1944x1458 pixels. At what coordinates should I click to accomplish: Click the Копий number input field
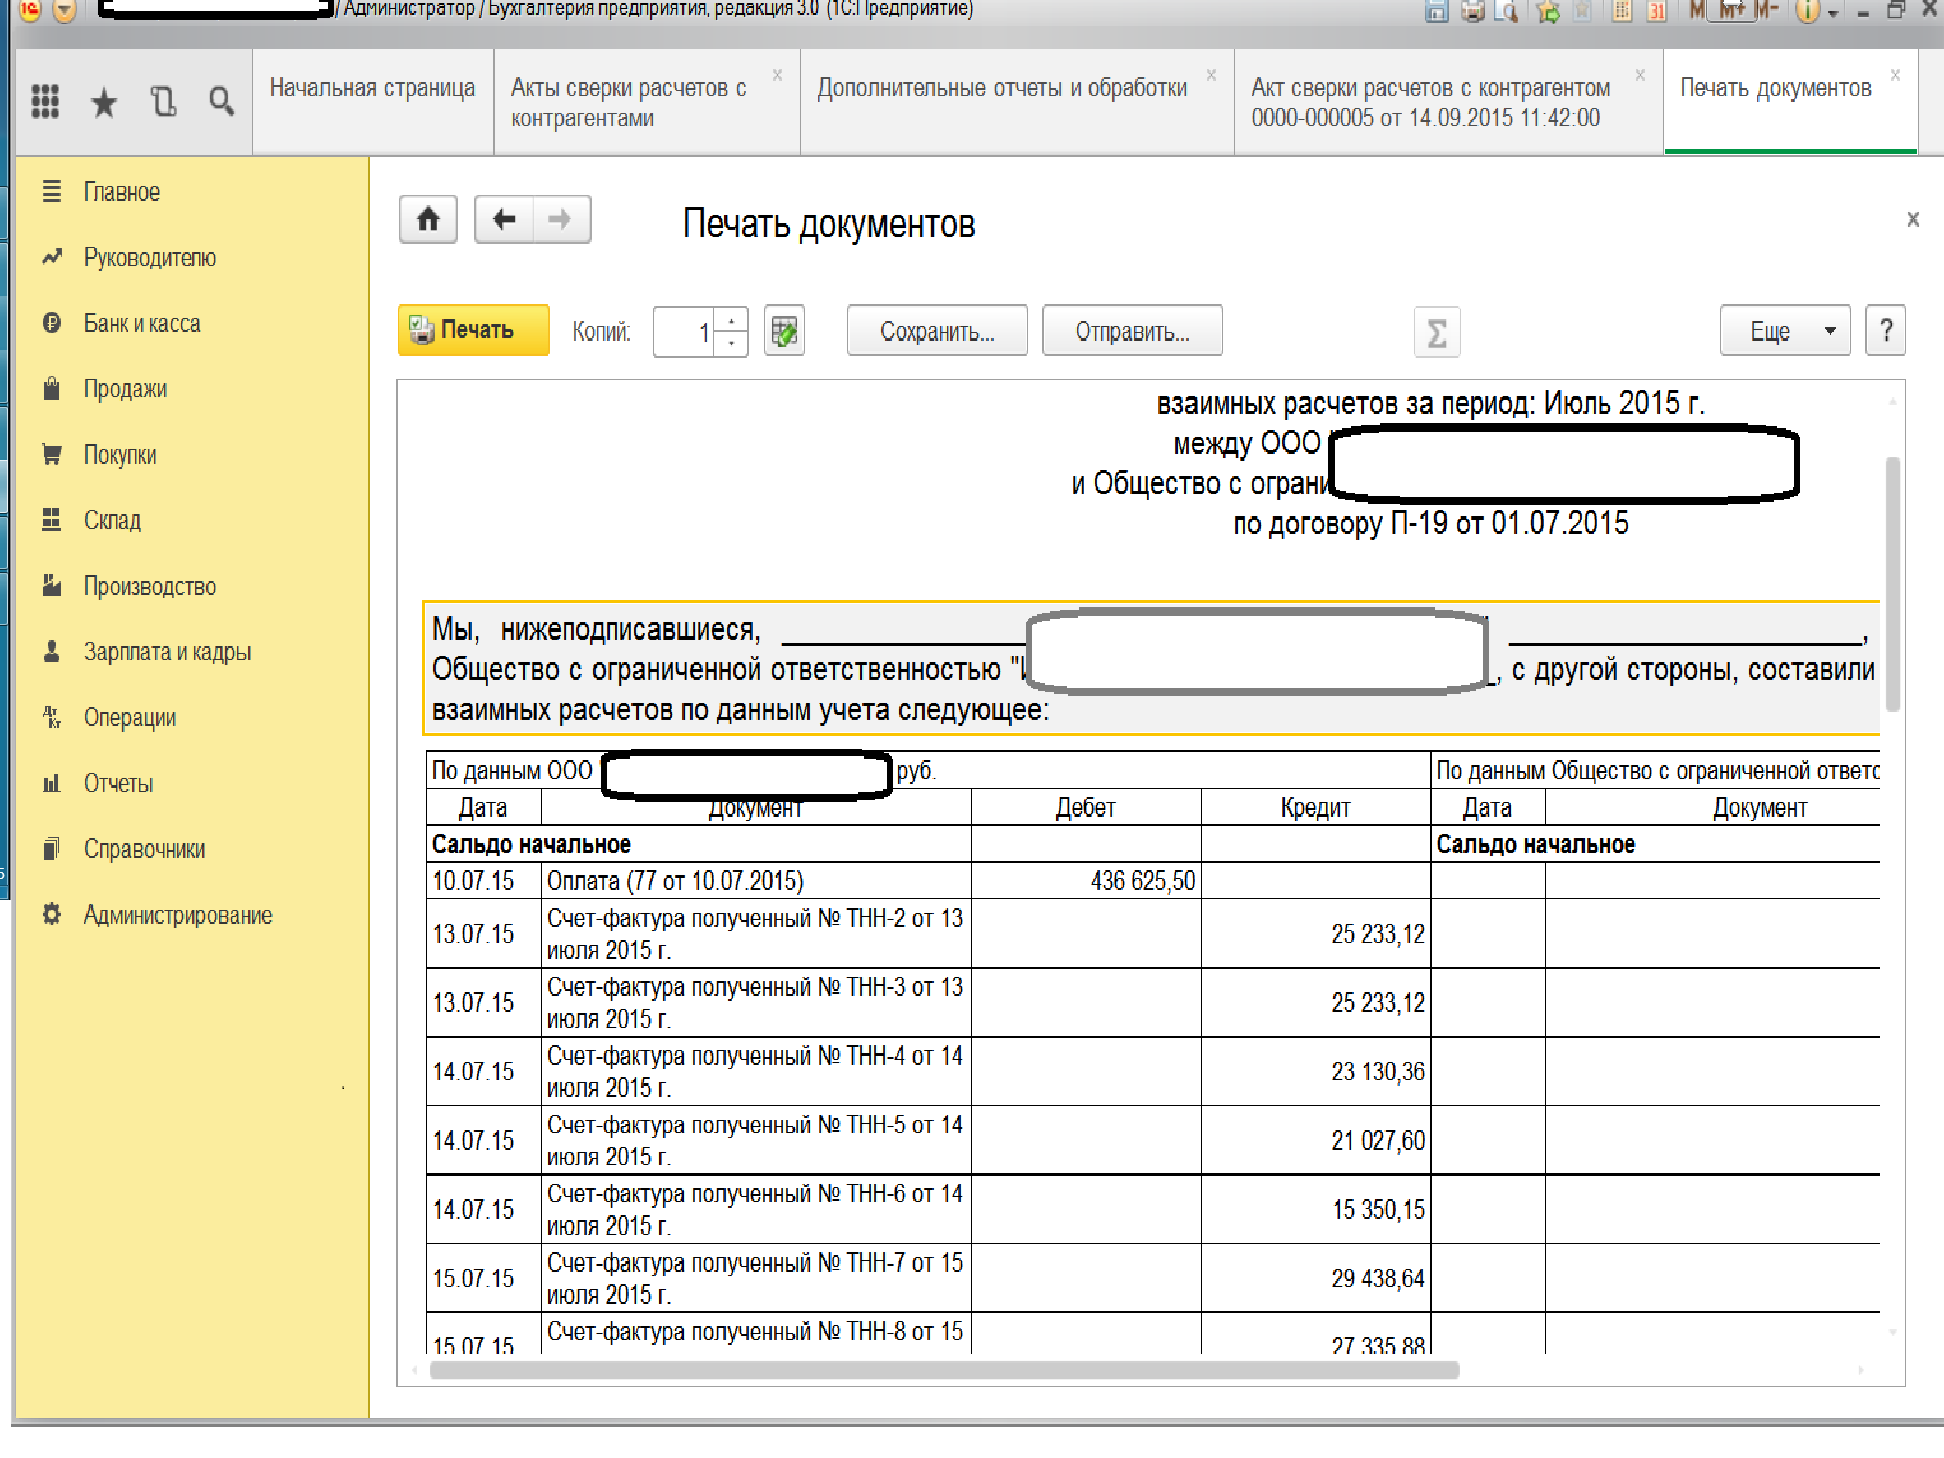pos(685,331)
